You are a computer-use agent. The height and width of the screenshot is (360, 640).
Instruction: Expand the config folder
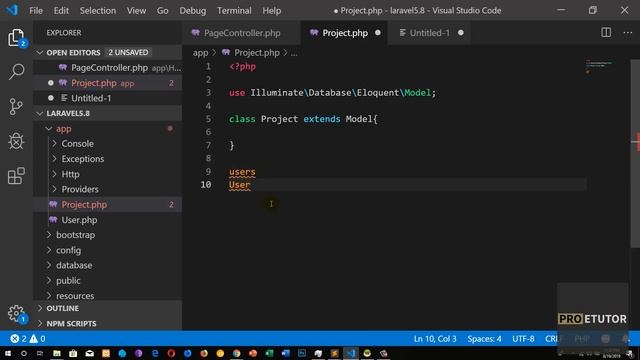[49, 250]
